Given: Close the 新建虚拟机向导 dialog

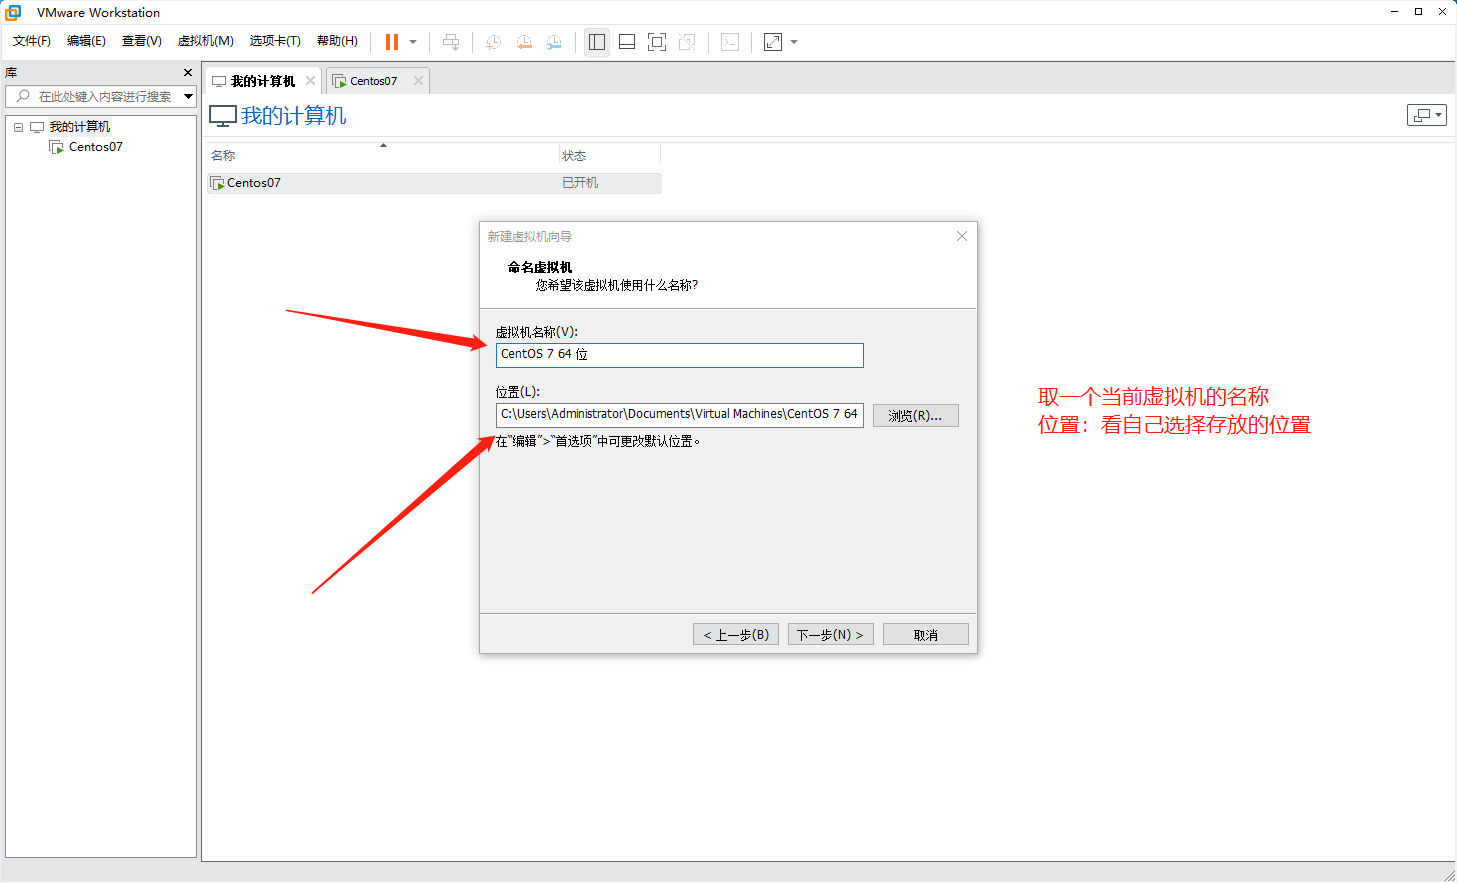Looking at the screenshot, I should (962, 236).
